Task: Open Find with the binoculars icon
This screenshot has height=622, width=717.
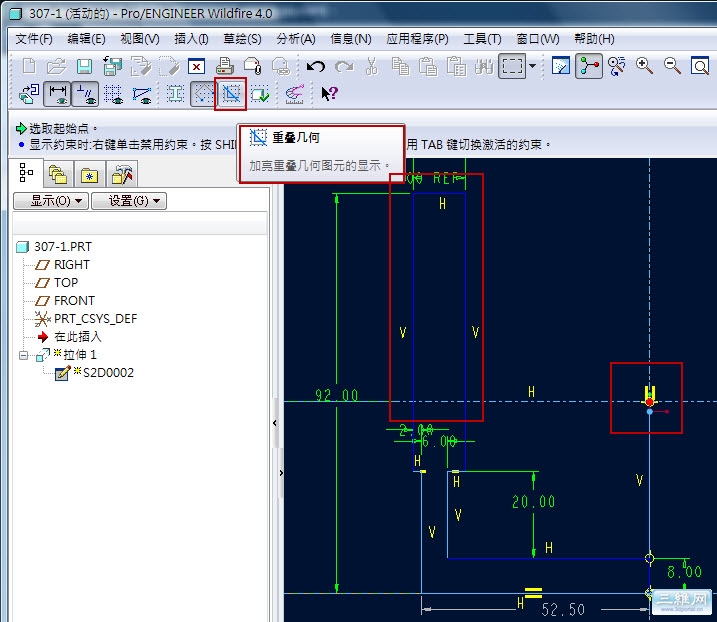Action: (x=484, y=67)
